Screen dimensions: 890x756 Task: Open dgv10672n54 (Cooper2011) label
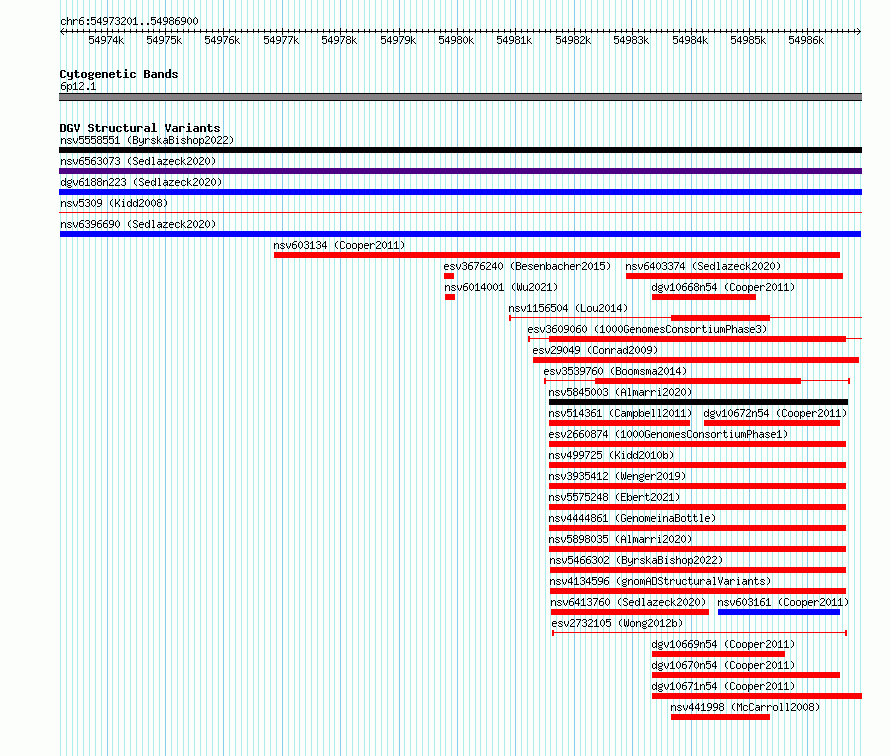pos(775,413)
